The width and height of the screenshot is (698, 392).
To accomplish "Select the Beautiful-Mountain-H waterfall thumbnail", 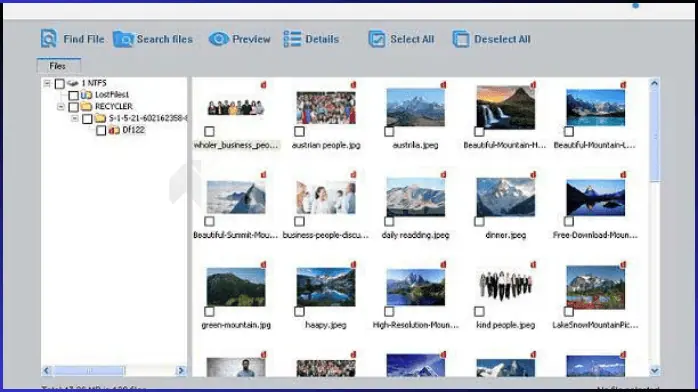I will pyautogui.click(x=505, y=107).
